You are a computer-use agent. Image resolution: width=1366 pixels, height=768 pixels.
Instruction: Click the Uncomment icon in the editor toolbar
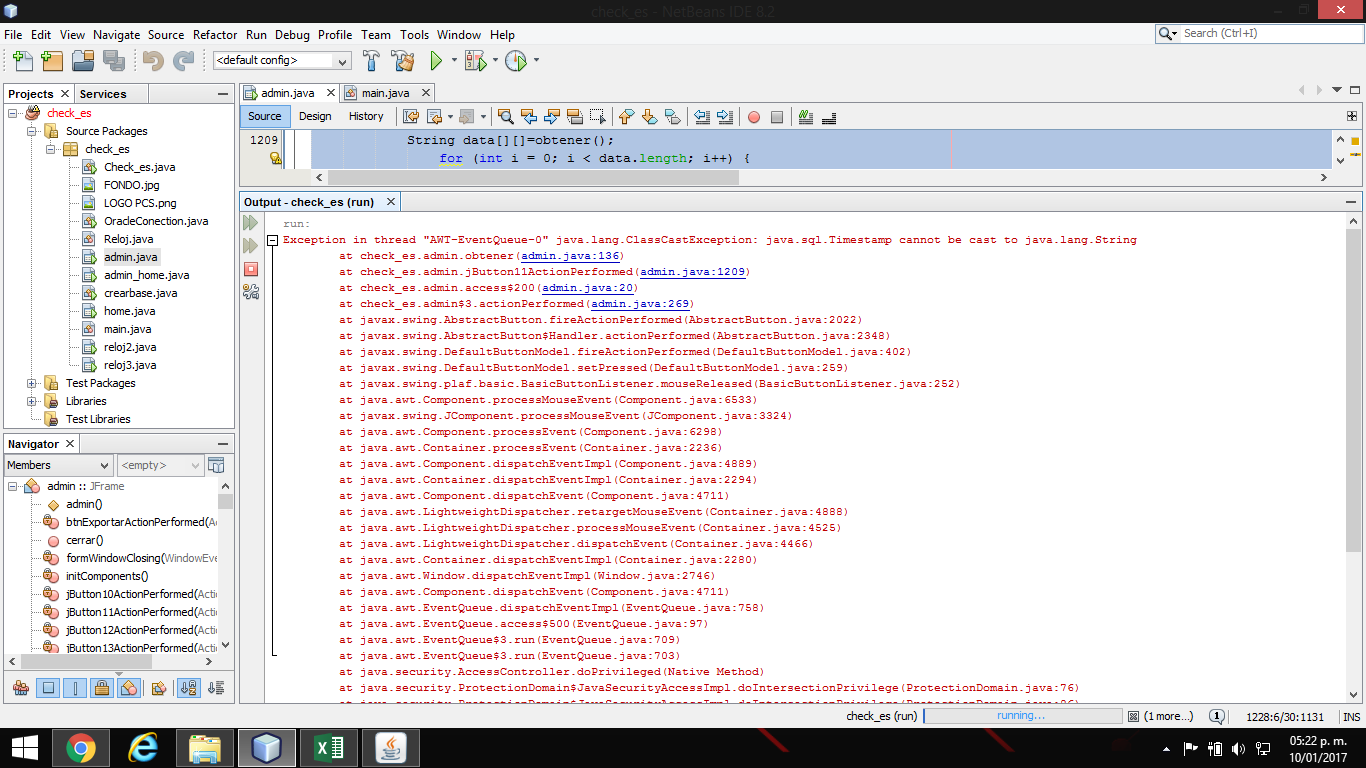point(829,117)
